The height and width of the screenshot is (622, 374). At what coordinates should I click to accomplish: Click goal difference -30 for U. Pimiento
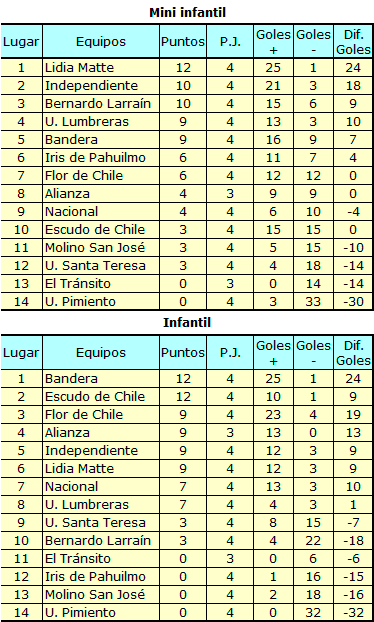tap(353, 301)
